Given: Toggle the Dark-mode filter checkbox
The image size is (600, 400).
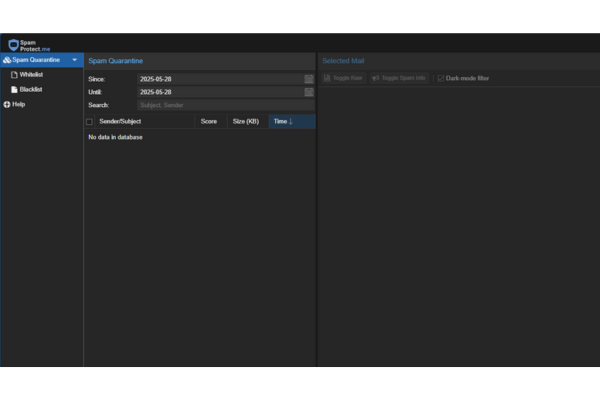Looking at the screenshot, I should (x=441, y=78).
